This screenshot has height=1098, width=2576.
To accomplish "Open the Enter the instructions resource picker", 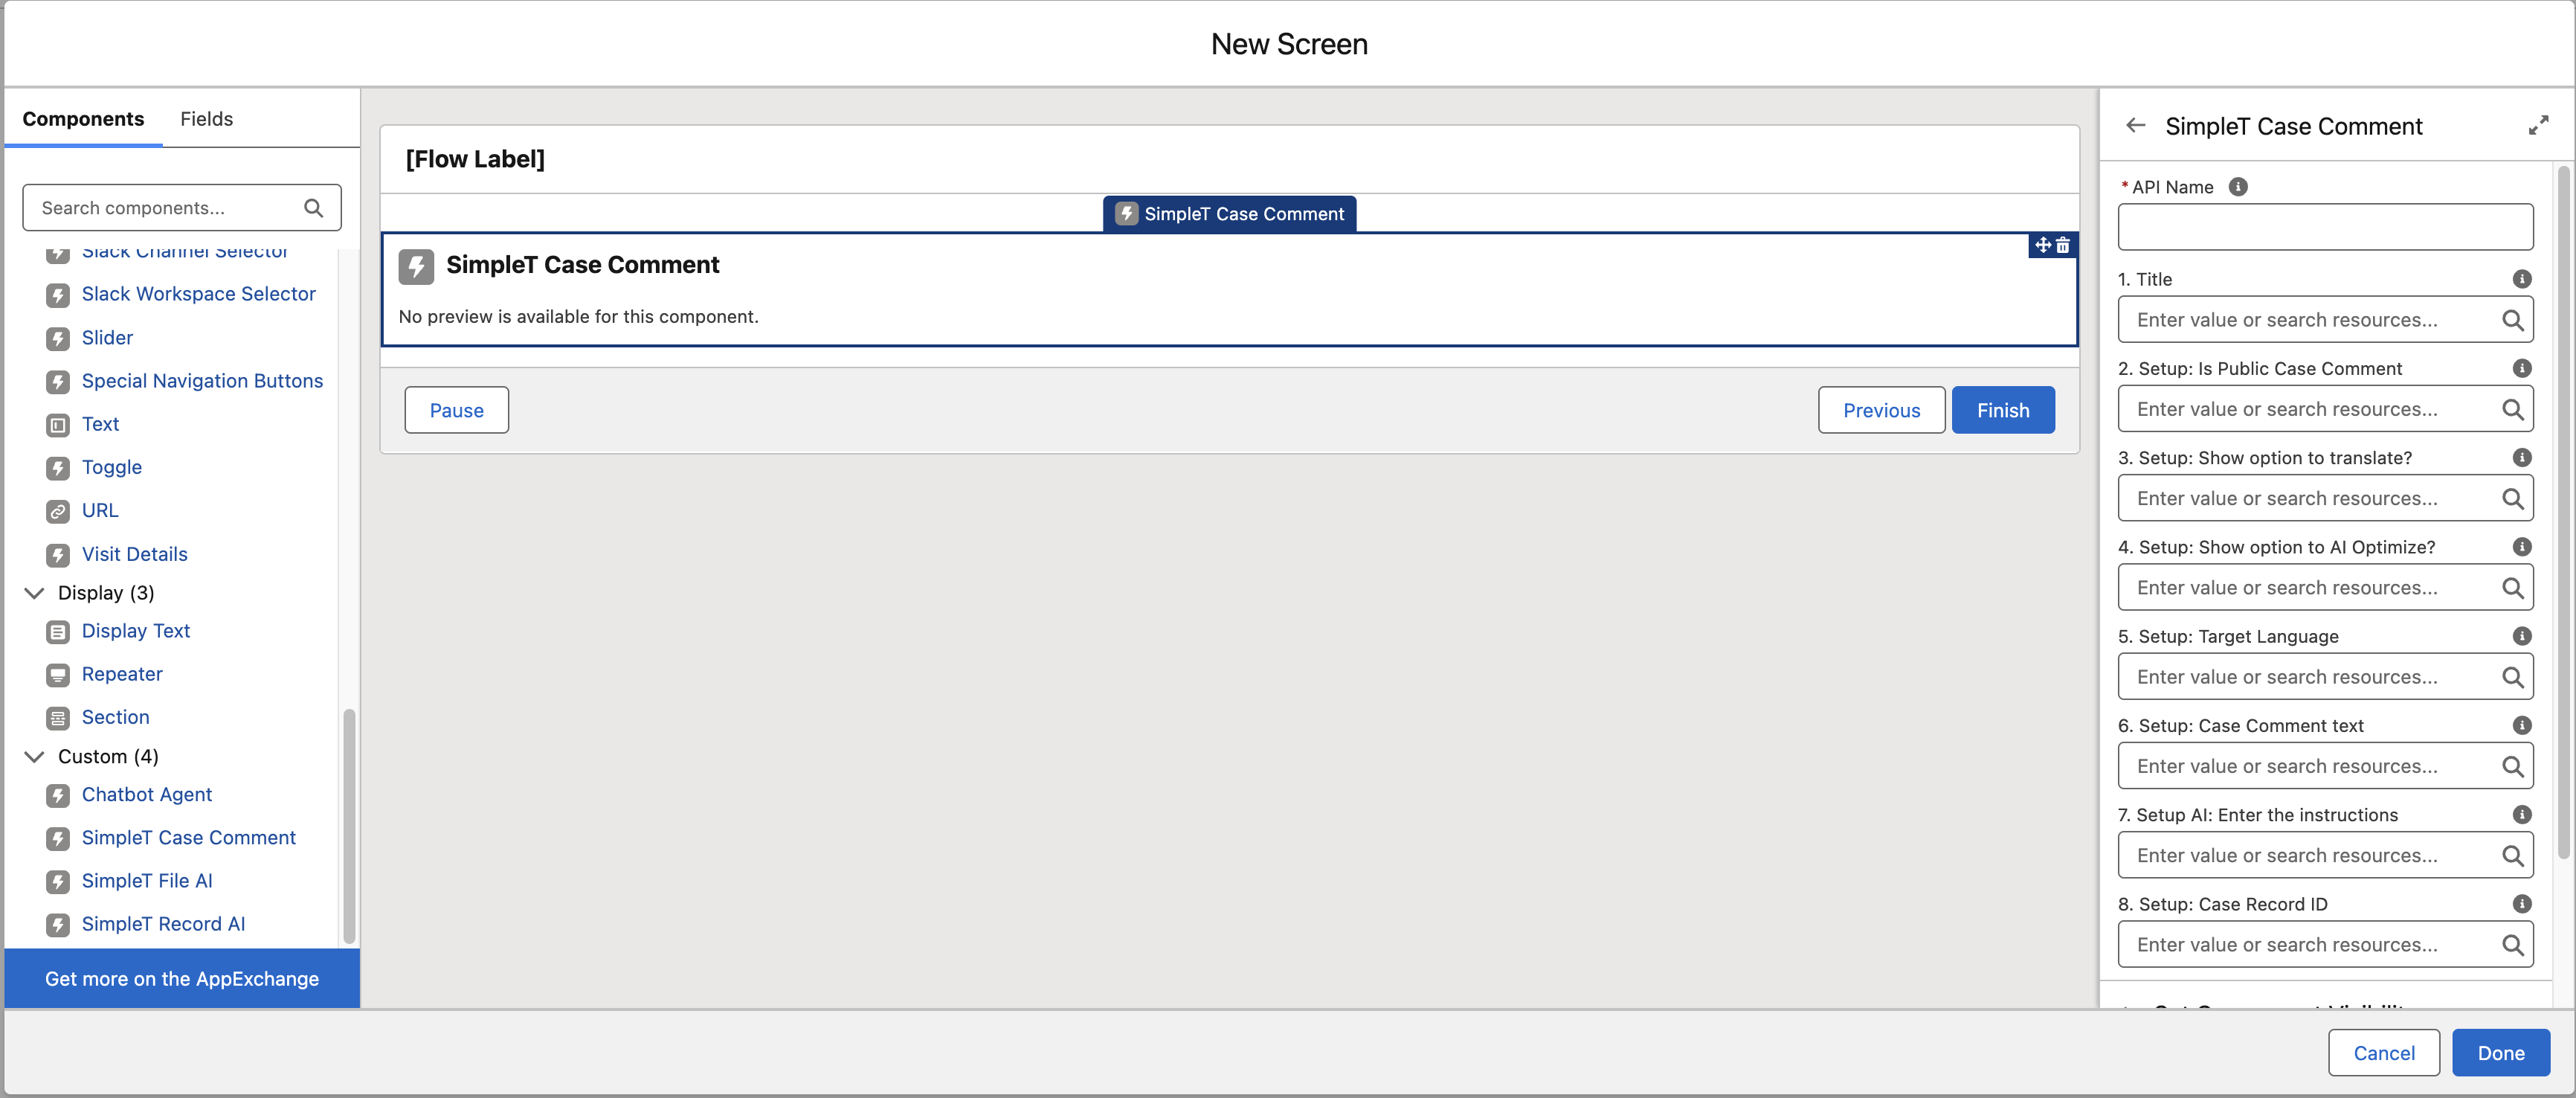I will 2325,855.
